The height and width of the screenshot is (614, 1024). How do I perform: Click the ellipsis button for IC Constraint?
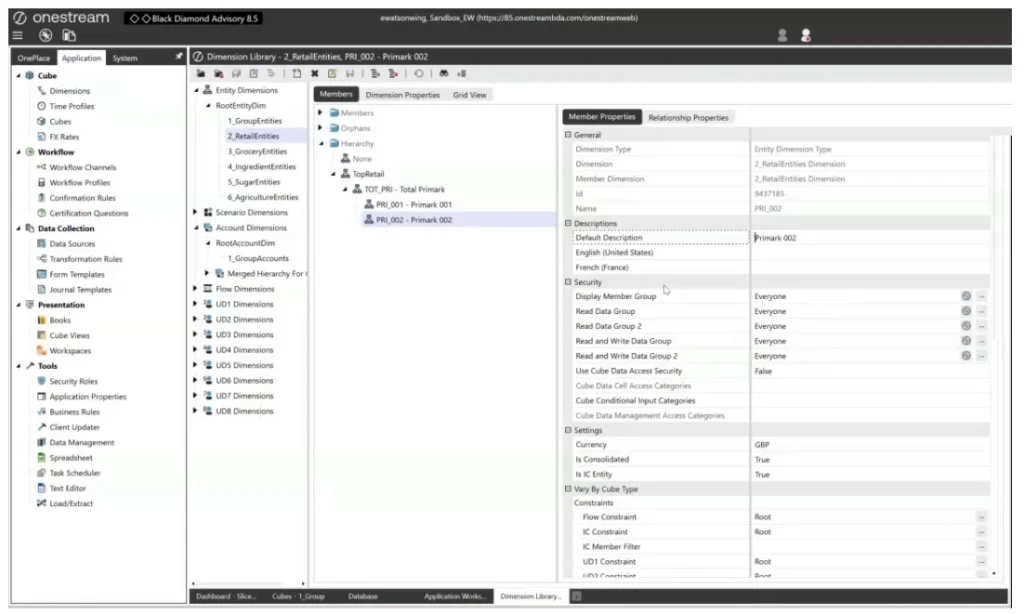pos(982,532)
